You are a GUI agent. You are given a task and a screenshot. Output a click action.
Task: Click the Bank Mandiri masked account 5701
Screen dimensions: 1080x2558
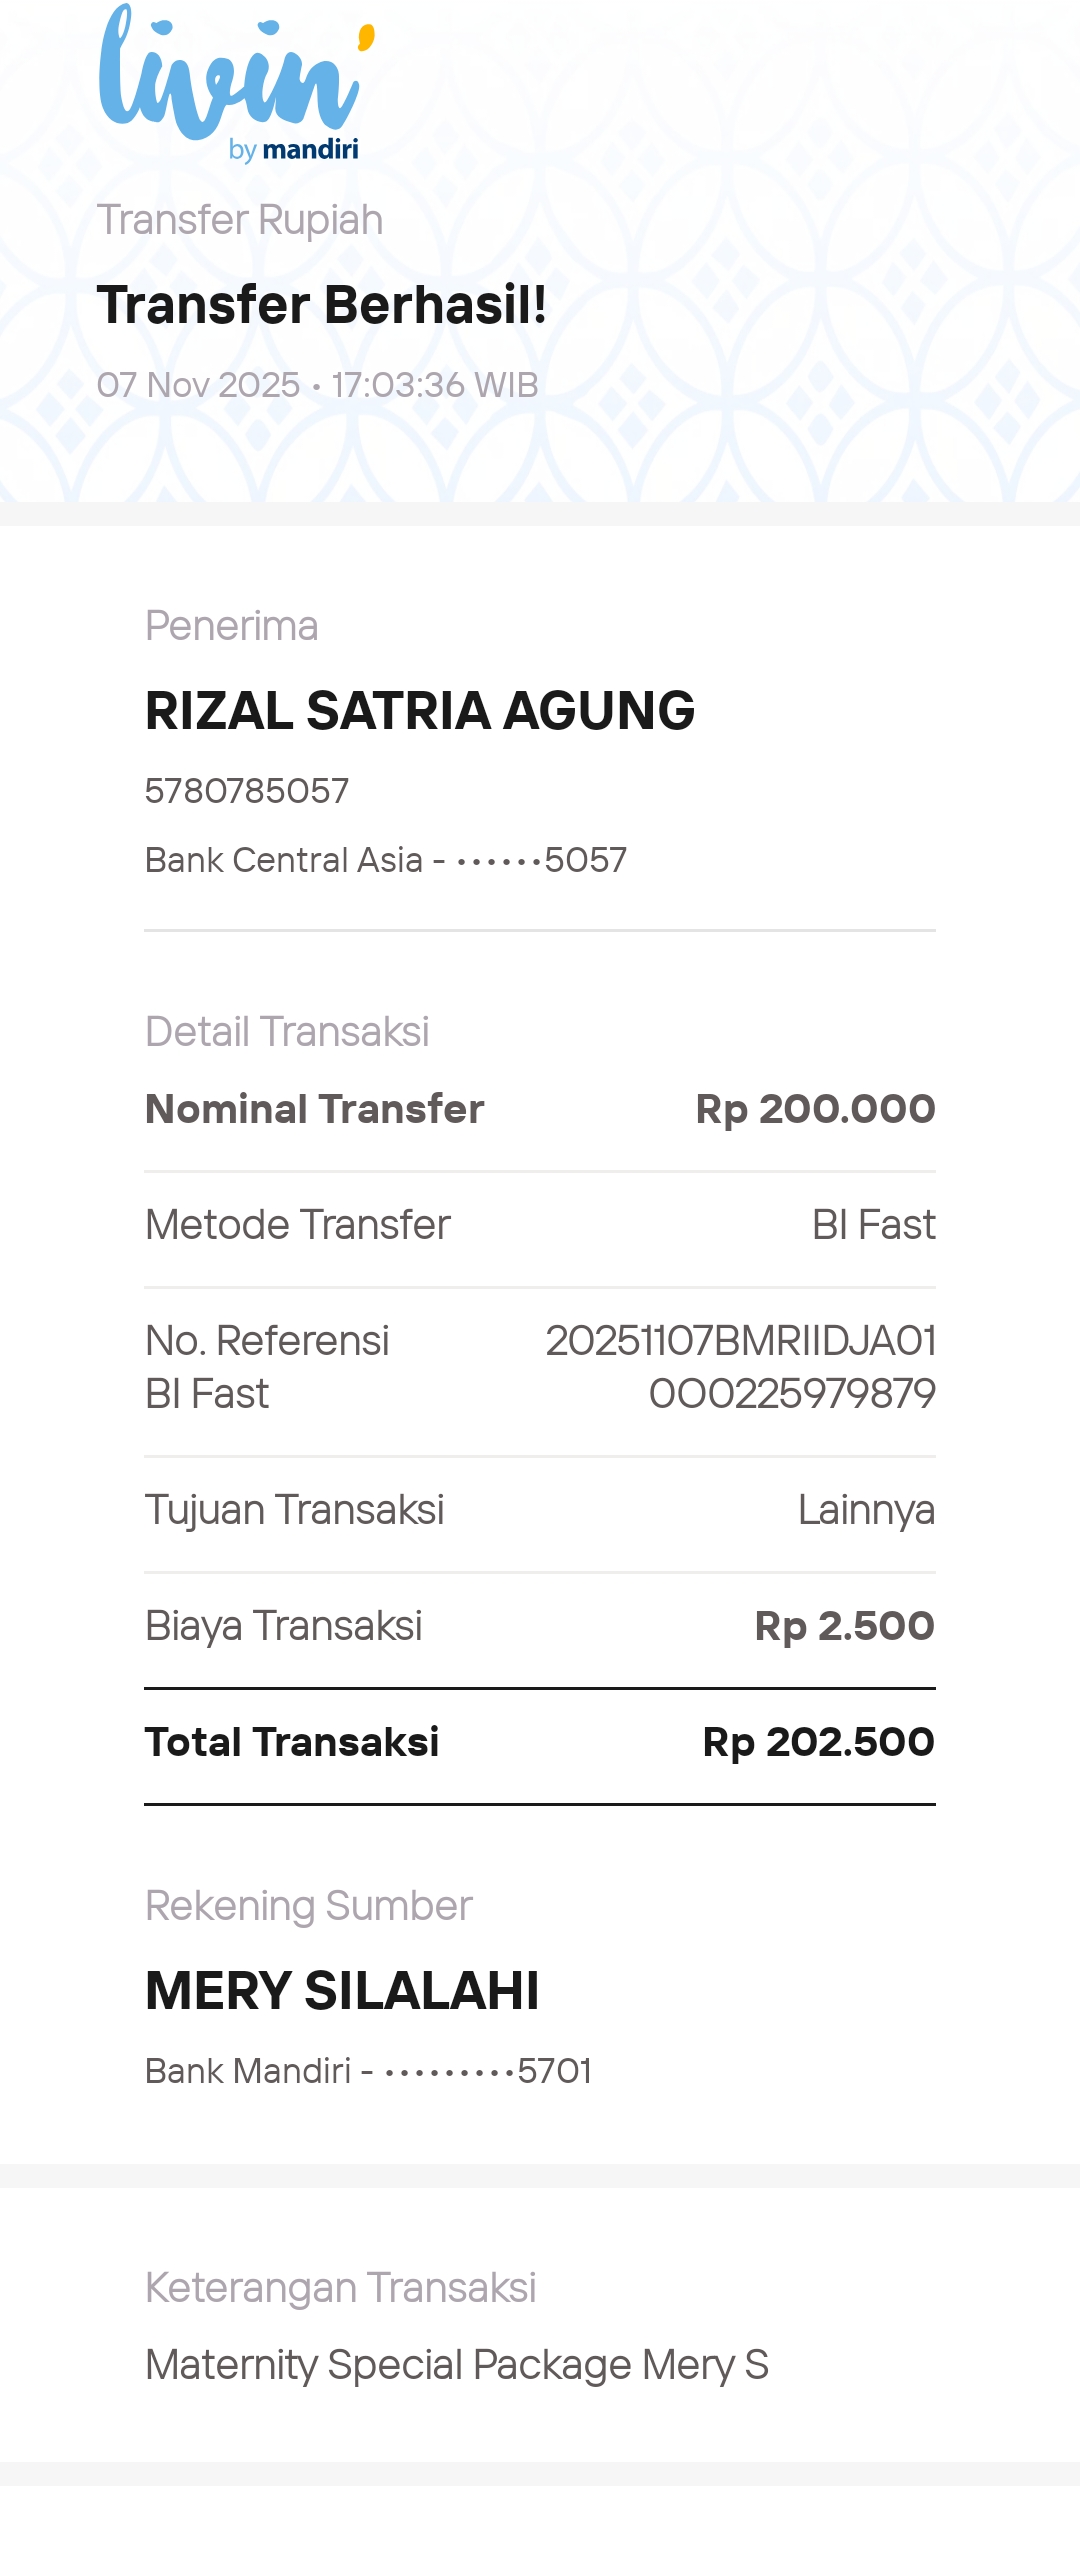(369, 2071)
